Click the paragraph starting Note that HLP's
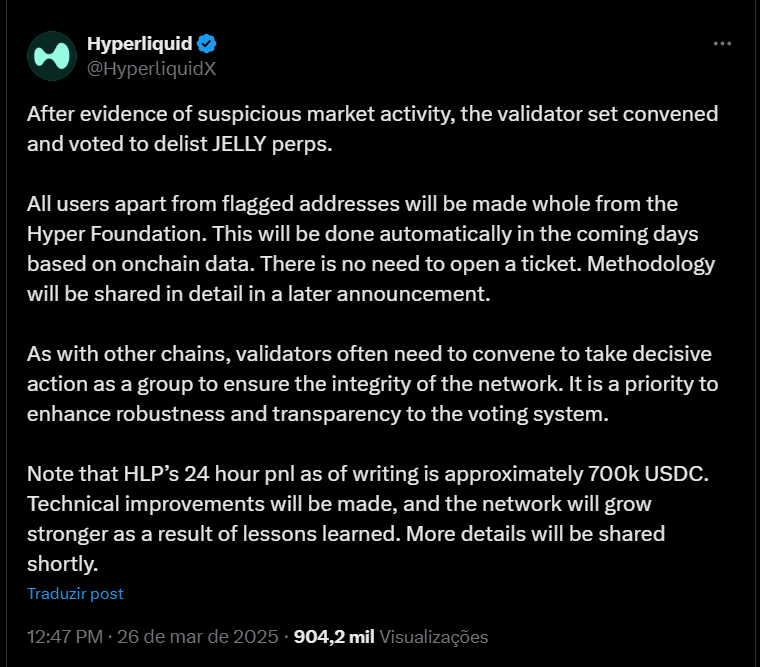The width and height of the screenshot is (760, 667). tap(368, 519)
